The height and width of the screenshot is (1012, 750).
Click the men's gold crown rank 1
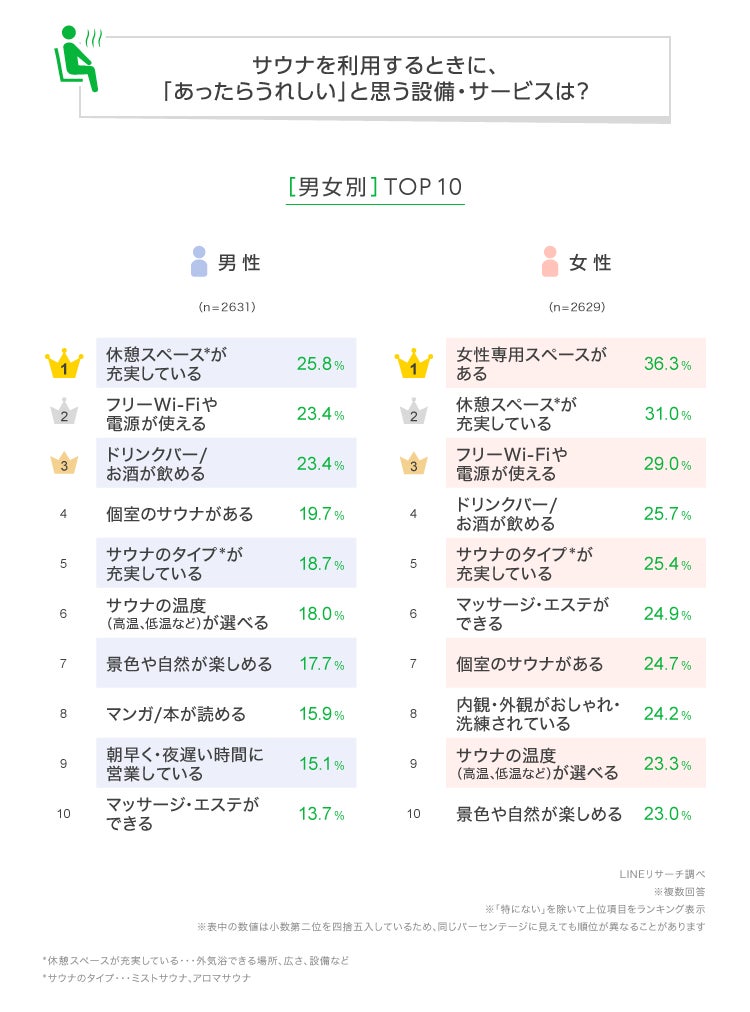pyautogui.click(x=64, y=364)
